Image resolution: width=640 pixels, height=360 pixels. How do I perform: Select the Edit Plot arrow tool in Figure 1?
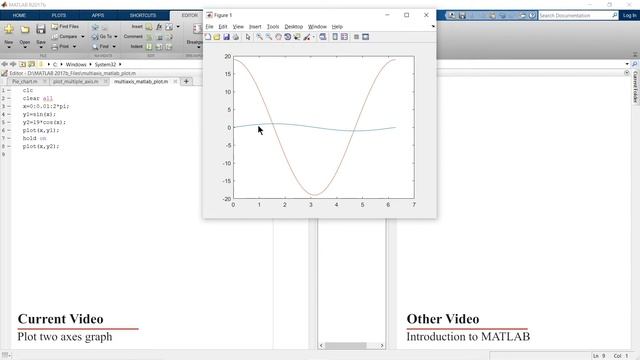pos(248,37)
